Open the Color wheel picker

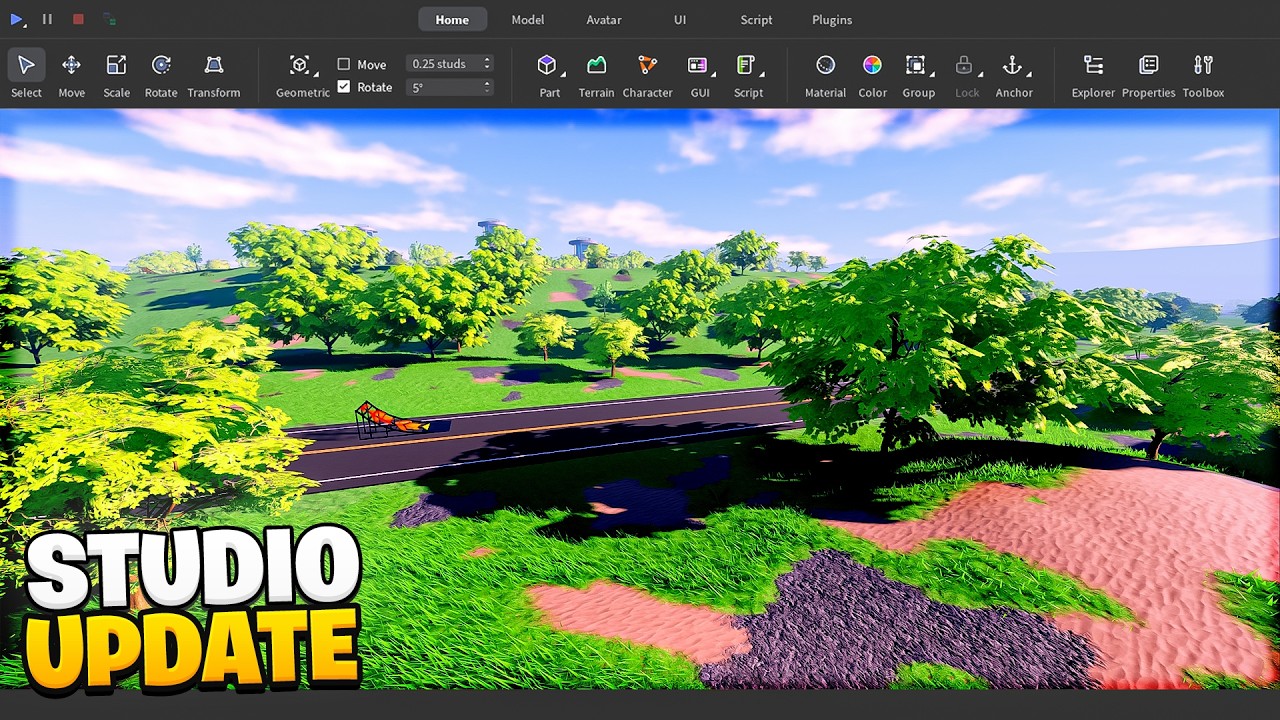872,75
